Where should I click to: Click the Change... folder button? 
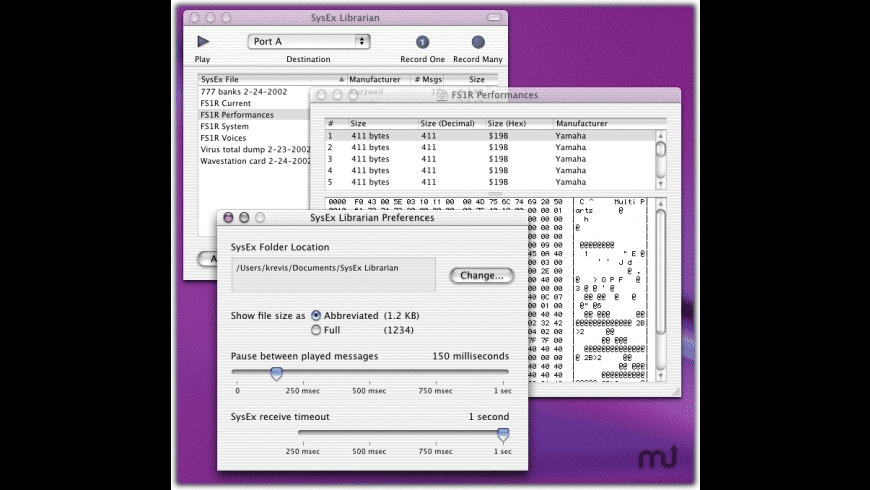(x=481, y=275)
